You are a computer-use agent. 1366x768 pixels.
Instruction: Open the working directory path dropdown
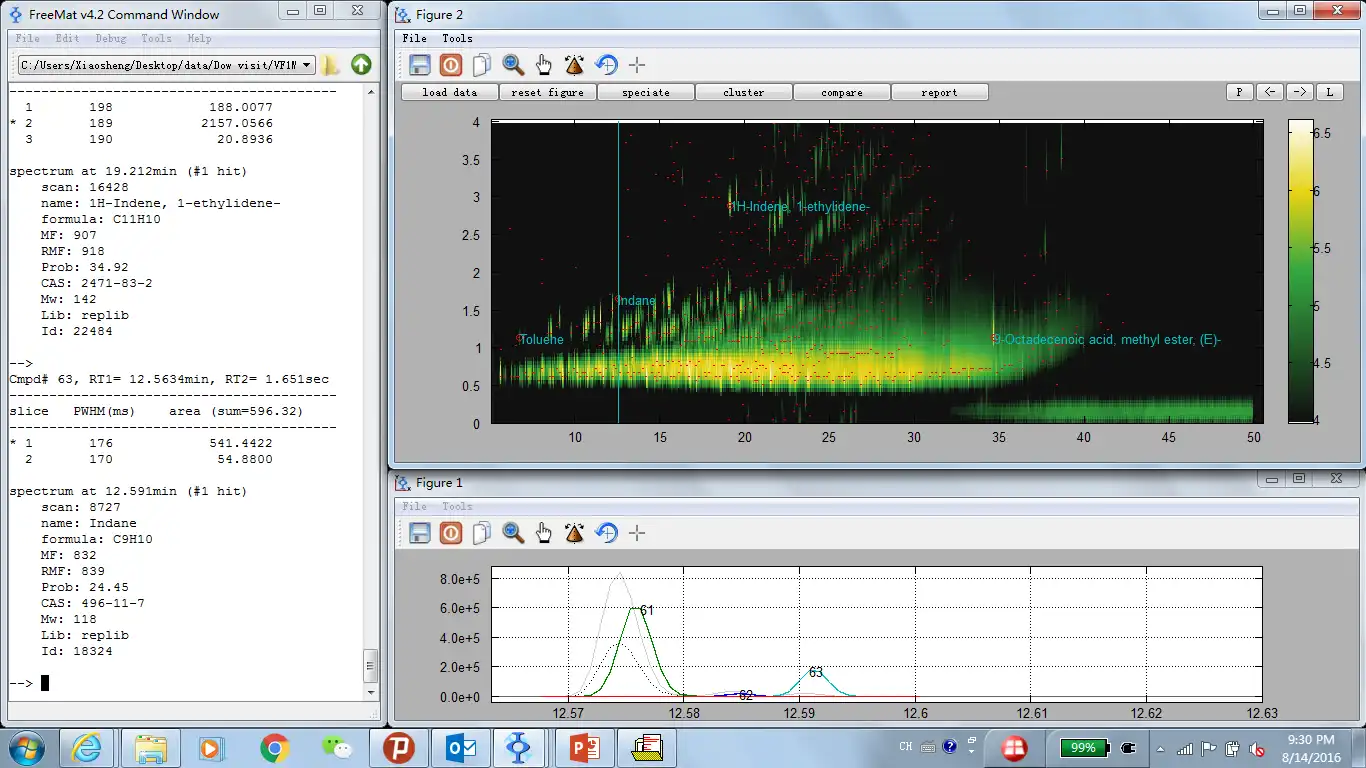306,65
